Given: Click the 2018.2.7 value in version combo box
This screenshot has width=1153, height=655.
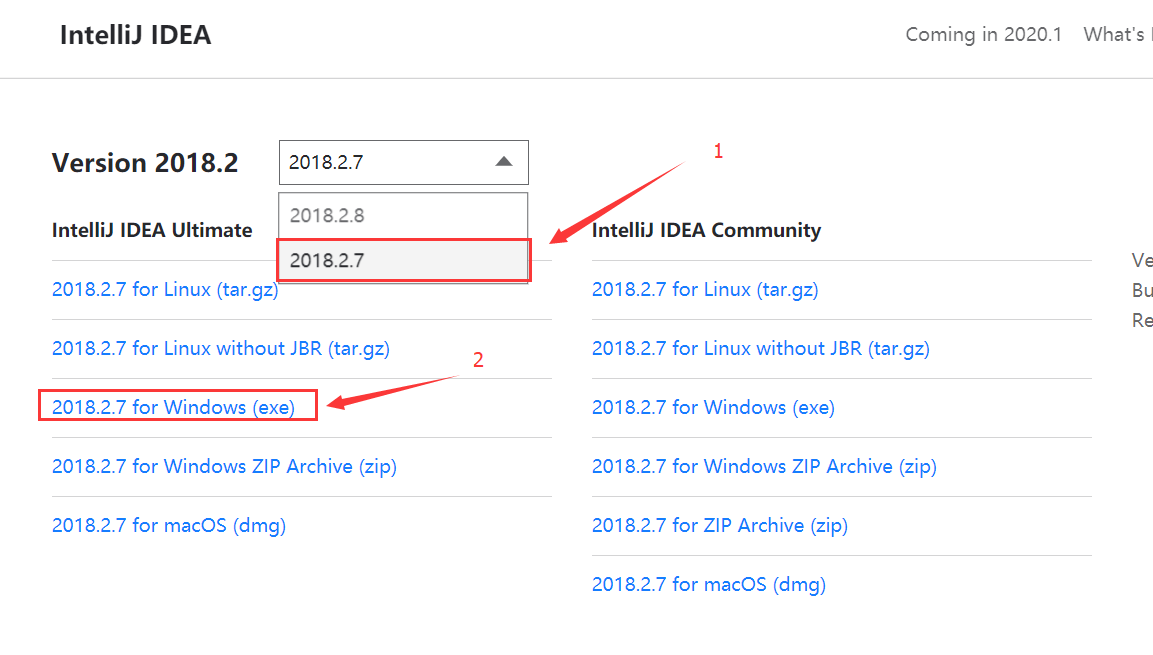Looking at the screenshot, I should pos(326,162).
